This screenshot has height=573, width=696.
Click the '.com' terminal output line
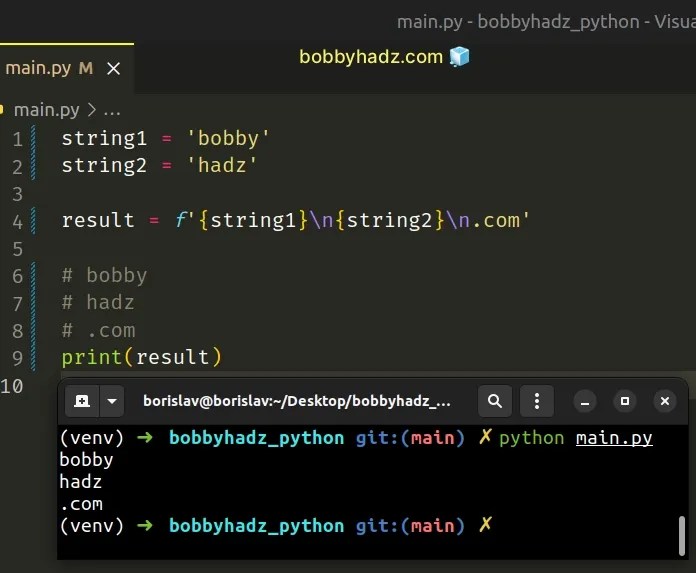pyautogui.click(x=81, y=505)
